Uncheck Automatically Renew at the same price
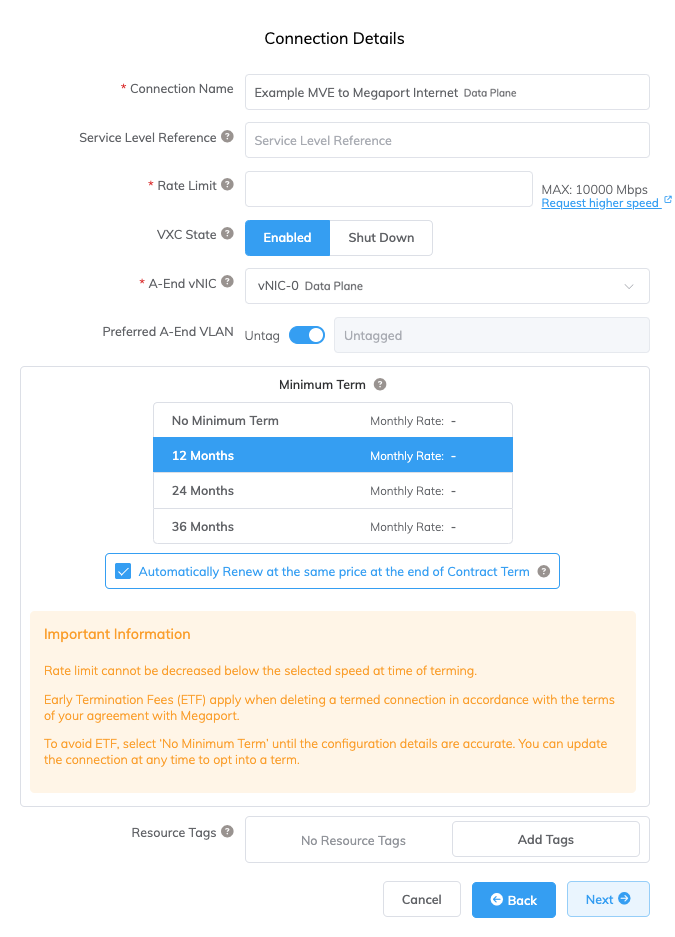 point(123,571)
